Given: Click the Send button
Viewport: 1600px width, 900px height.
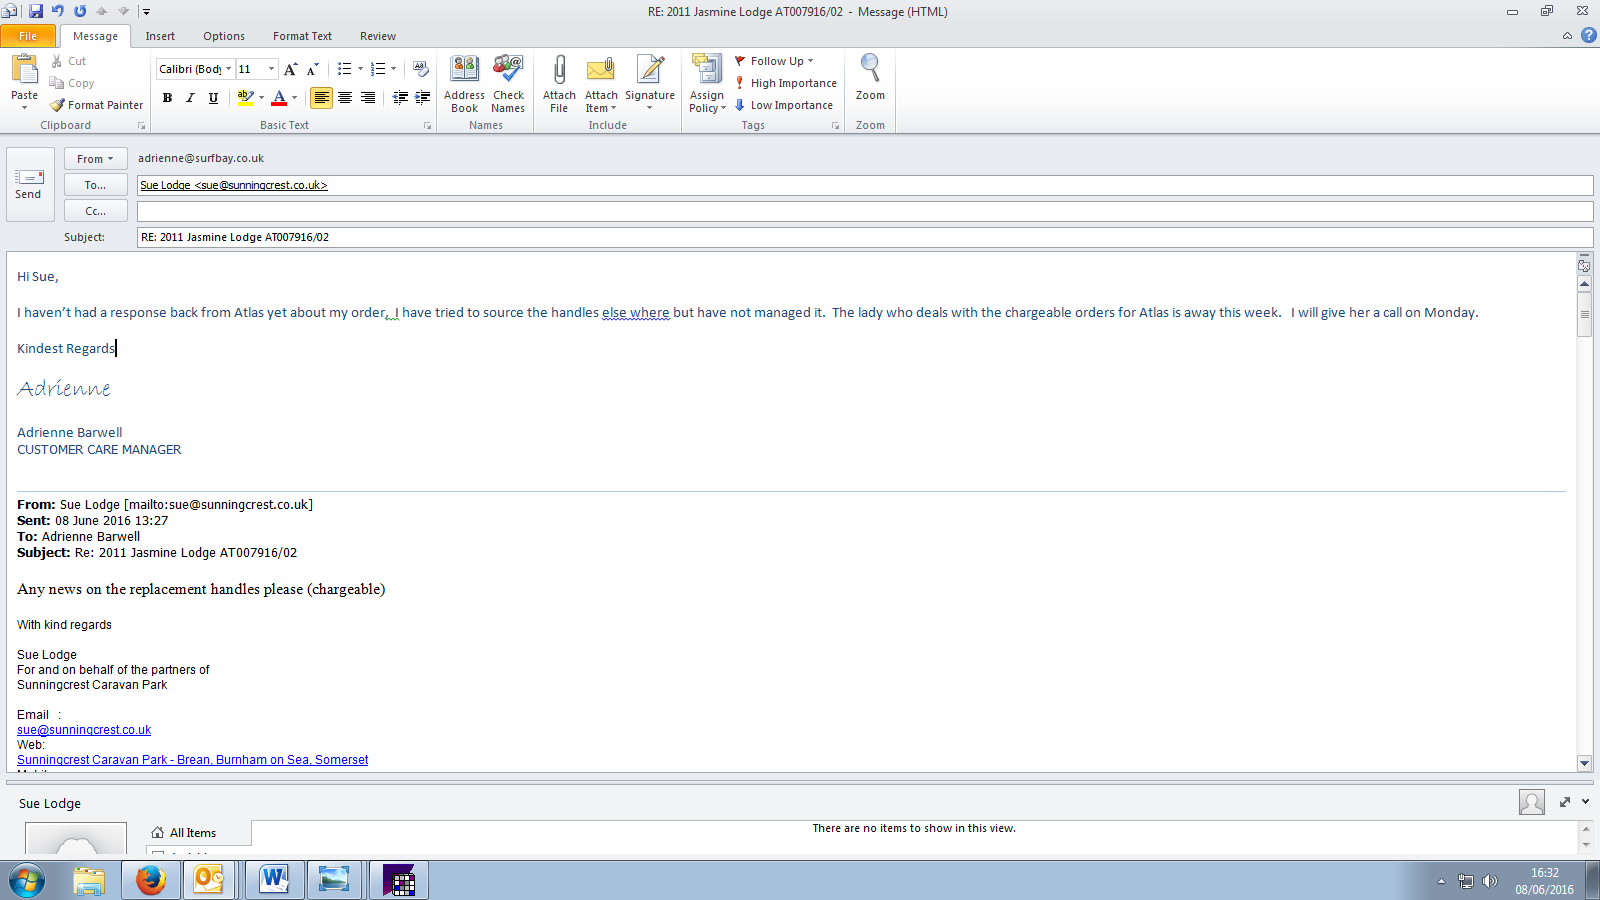Looking at the screenshot, I should click(28, 184).
